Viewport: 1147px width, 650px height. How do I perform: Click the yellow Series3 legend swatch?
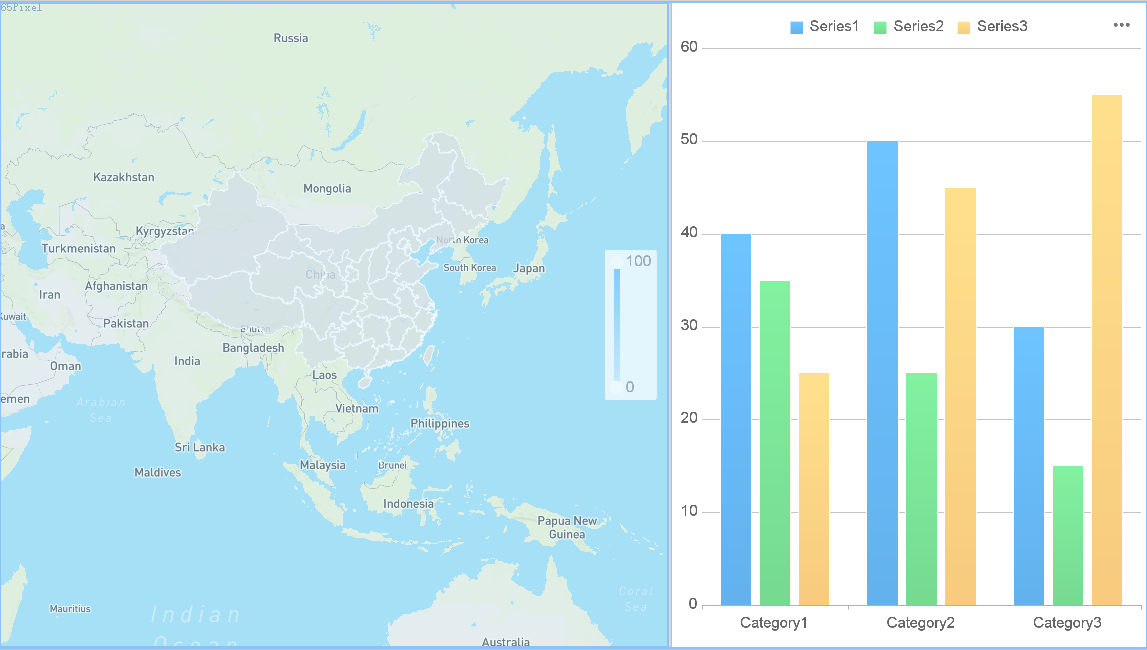[964, 26]
